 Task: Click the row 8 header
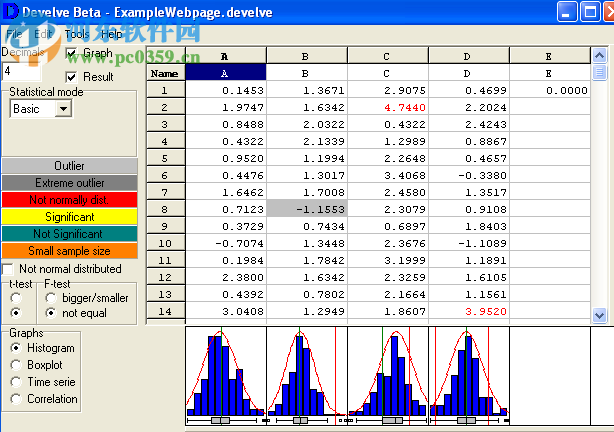pyautogui.click(x=165, y=209)
